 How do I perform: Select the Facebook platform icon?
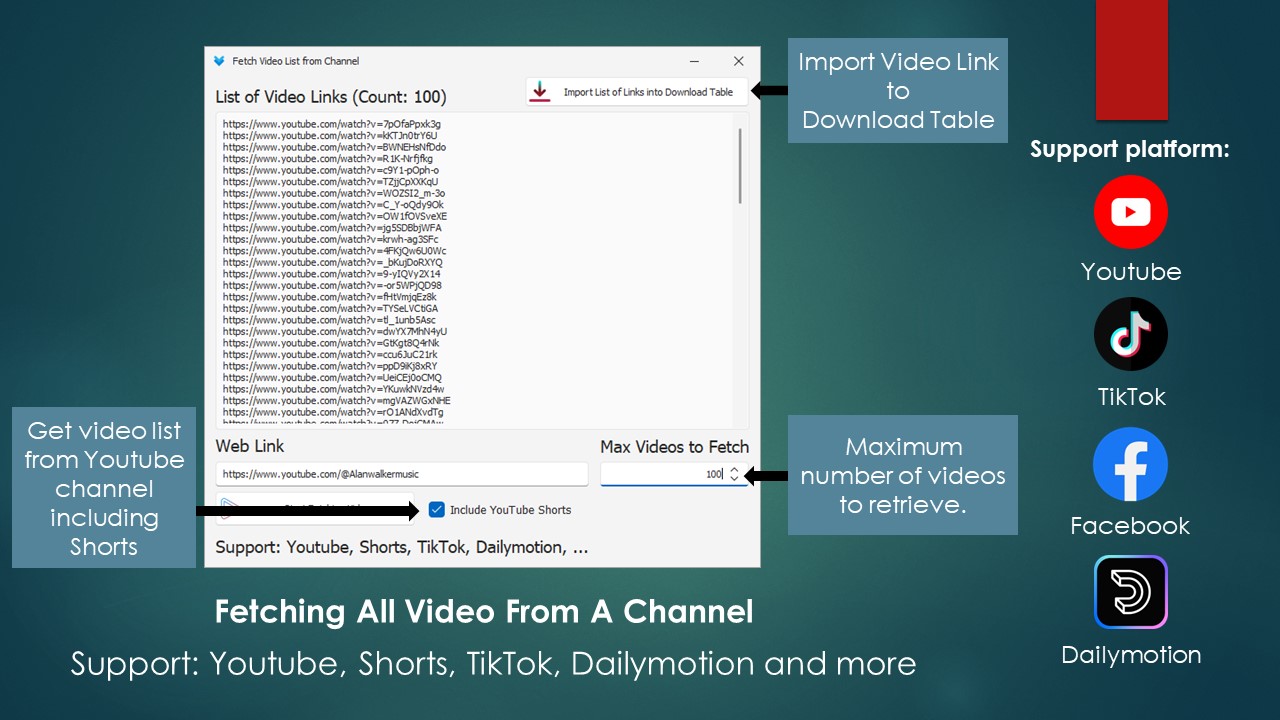point(1130,464)
